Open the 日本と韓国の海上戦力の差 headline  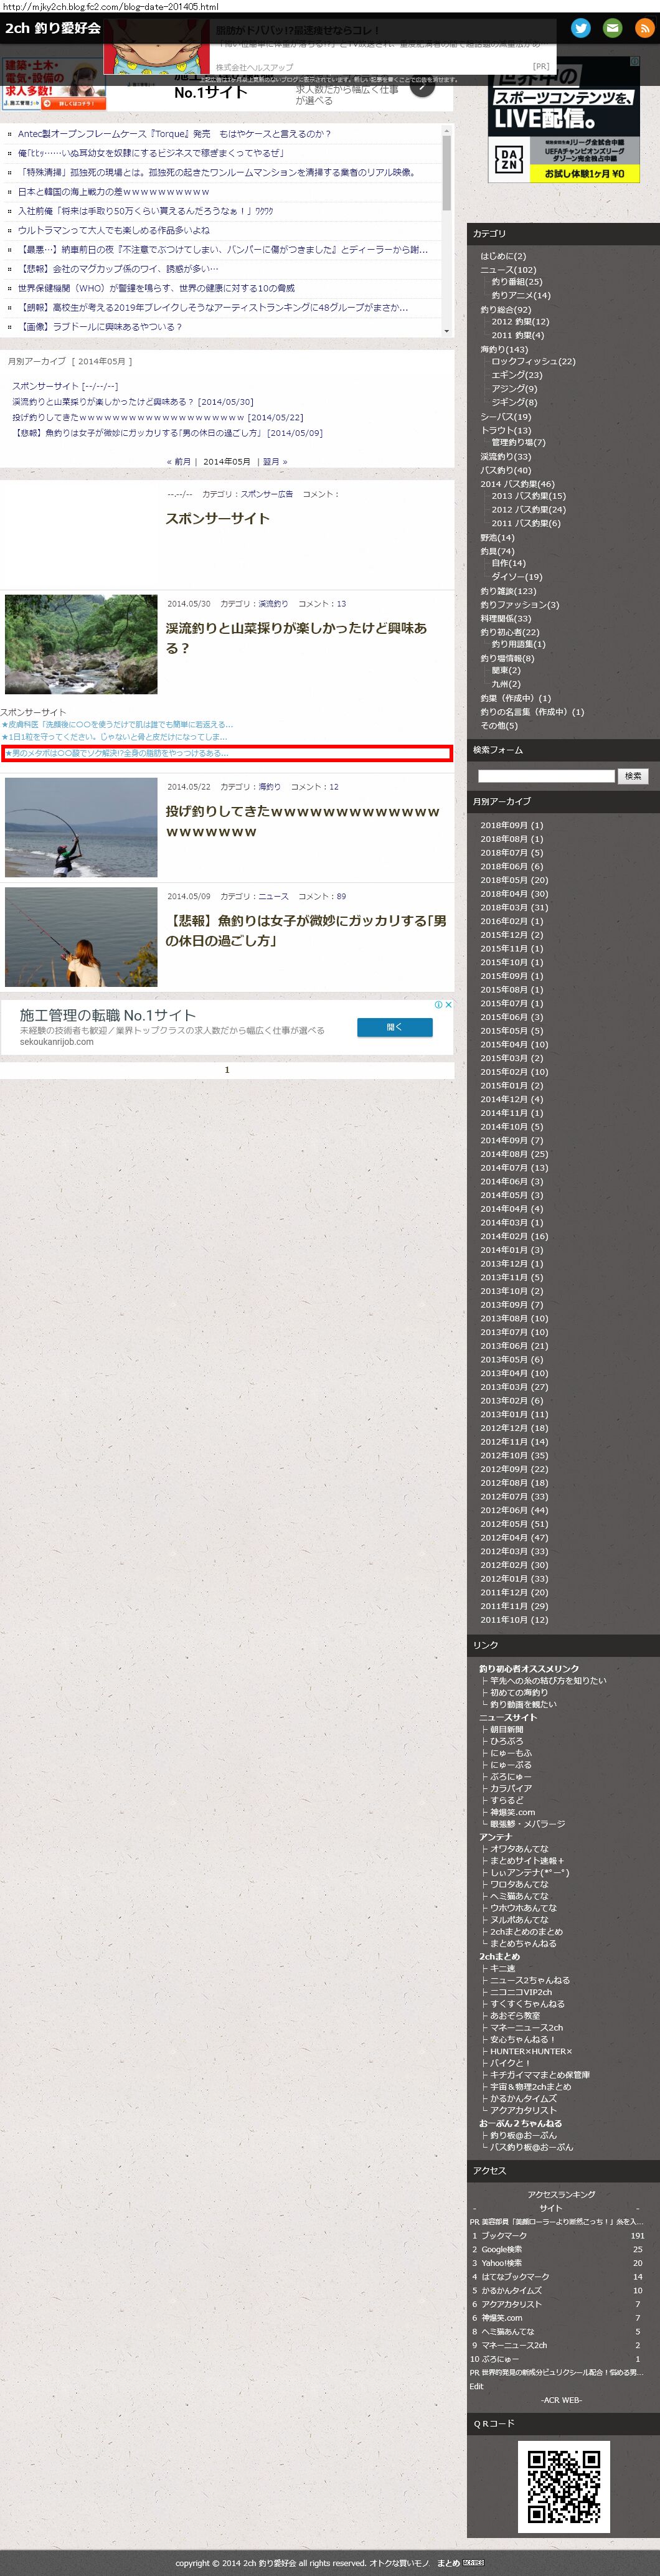click(113, 192)
